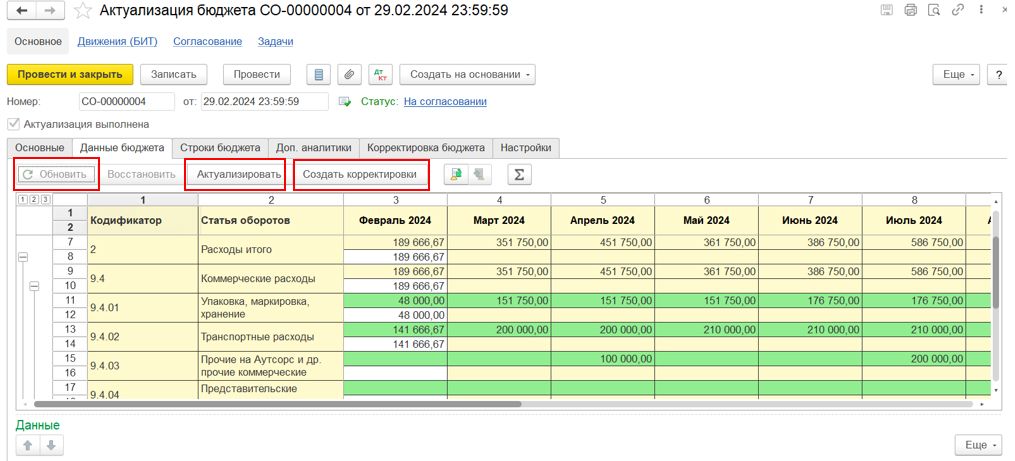
Task: Open the Корректировка бюджета tab
Action: [425, 147]
